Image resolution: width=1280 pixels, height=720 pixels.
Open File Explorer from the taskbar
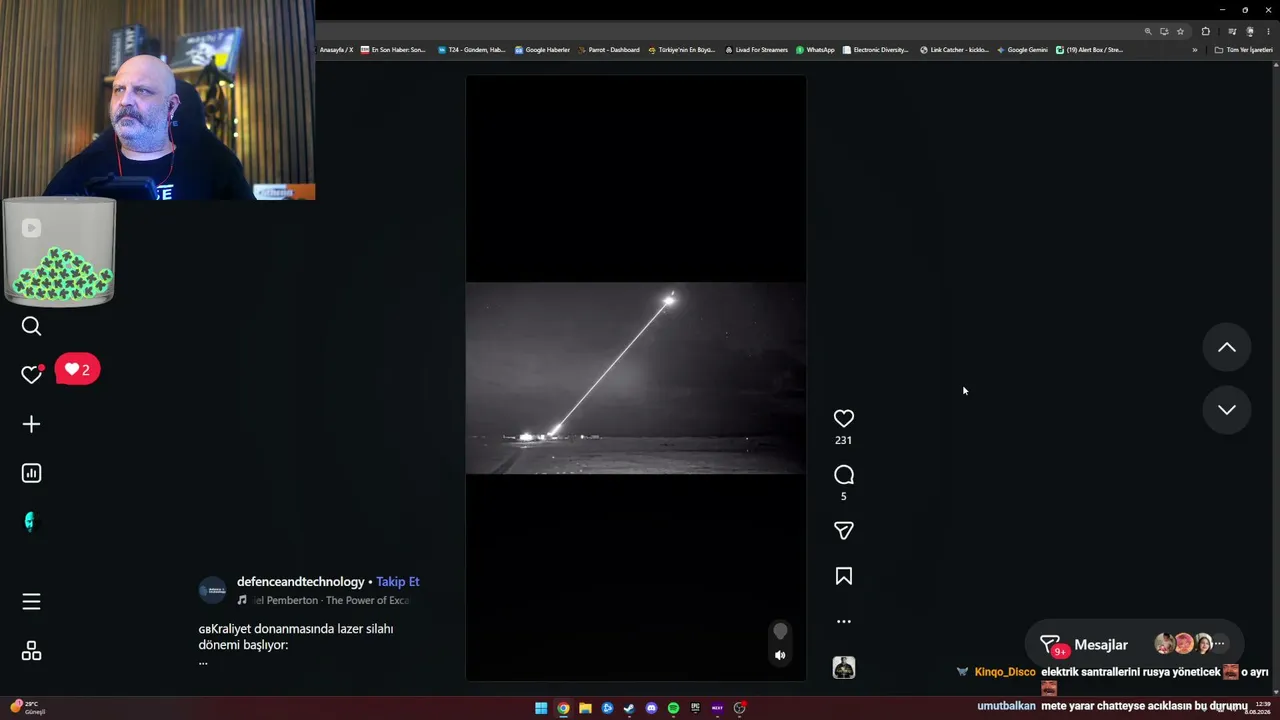tap(585, 708)
